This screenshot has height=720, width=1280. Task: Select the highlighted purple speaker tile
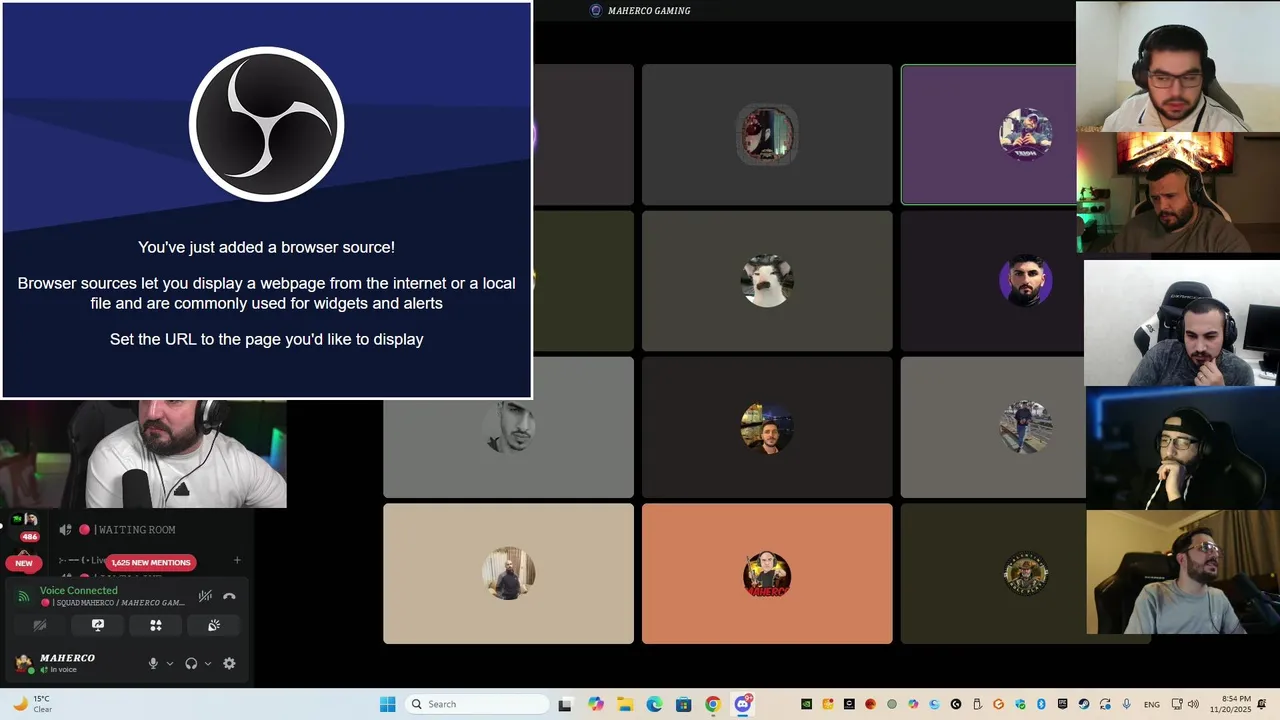click(989, 134)
